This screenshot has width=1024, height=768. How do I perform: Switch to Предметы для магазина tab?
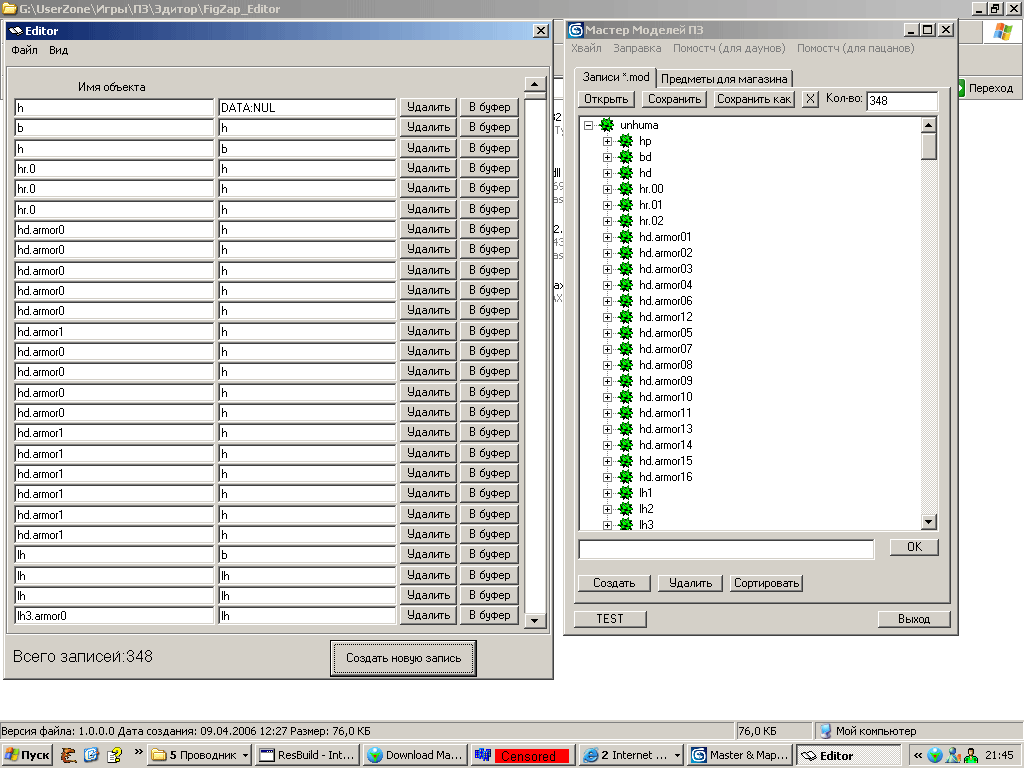click(x=726, y=79)
